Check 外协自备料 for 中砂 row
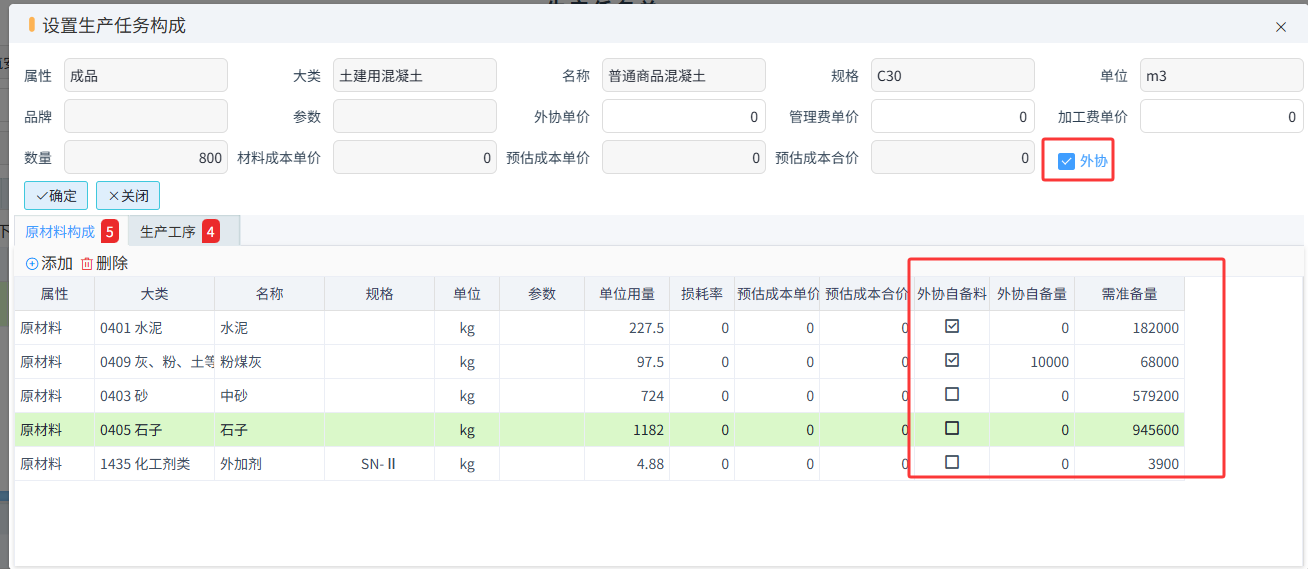Screen dimensions: 1308x569 [x=952, y=394]
